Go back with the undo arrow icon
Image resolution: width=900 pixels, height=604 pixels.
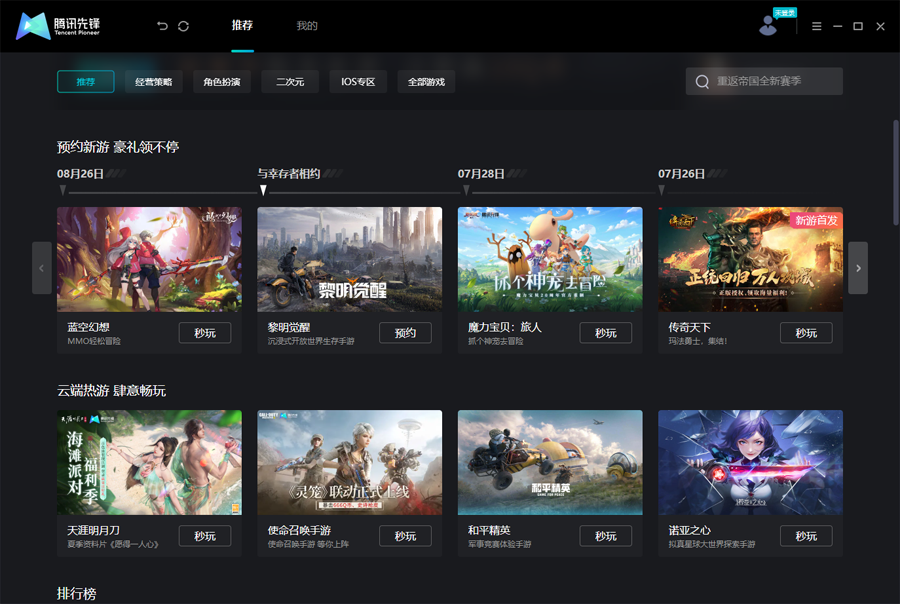[162, 26]
